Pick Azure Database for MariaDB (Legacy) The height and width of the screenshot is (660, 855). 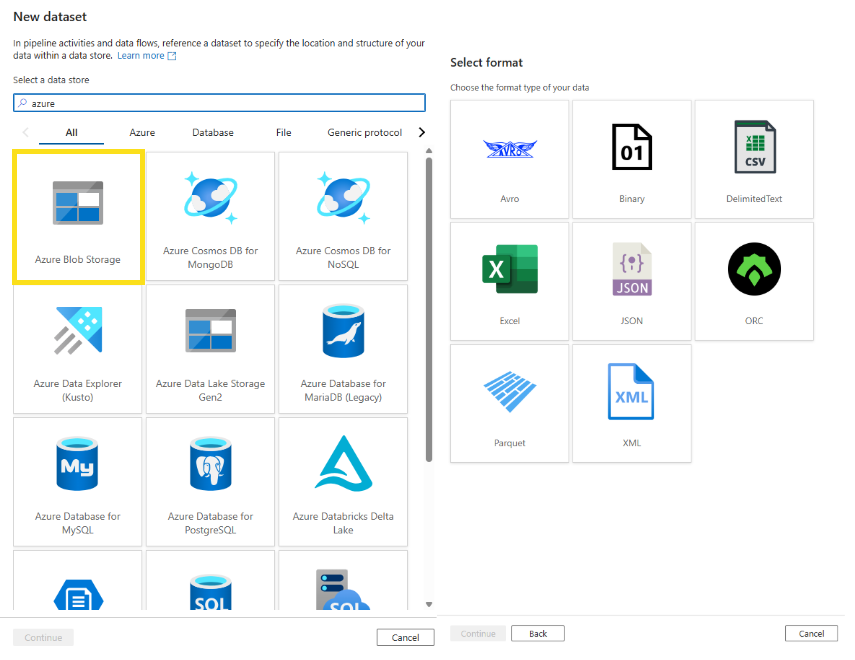pos(343,349)
